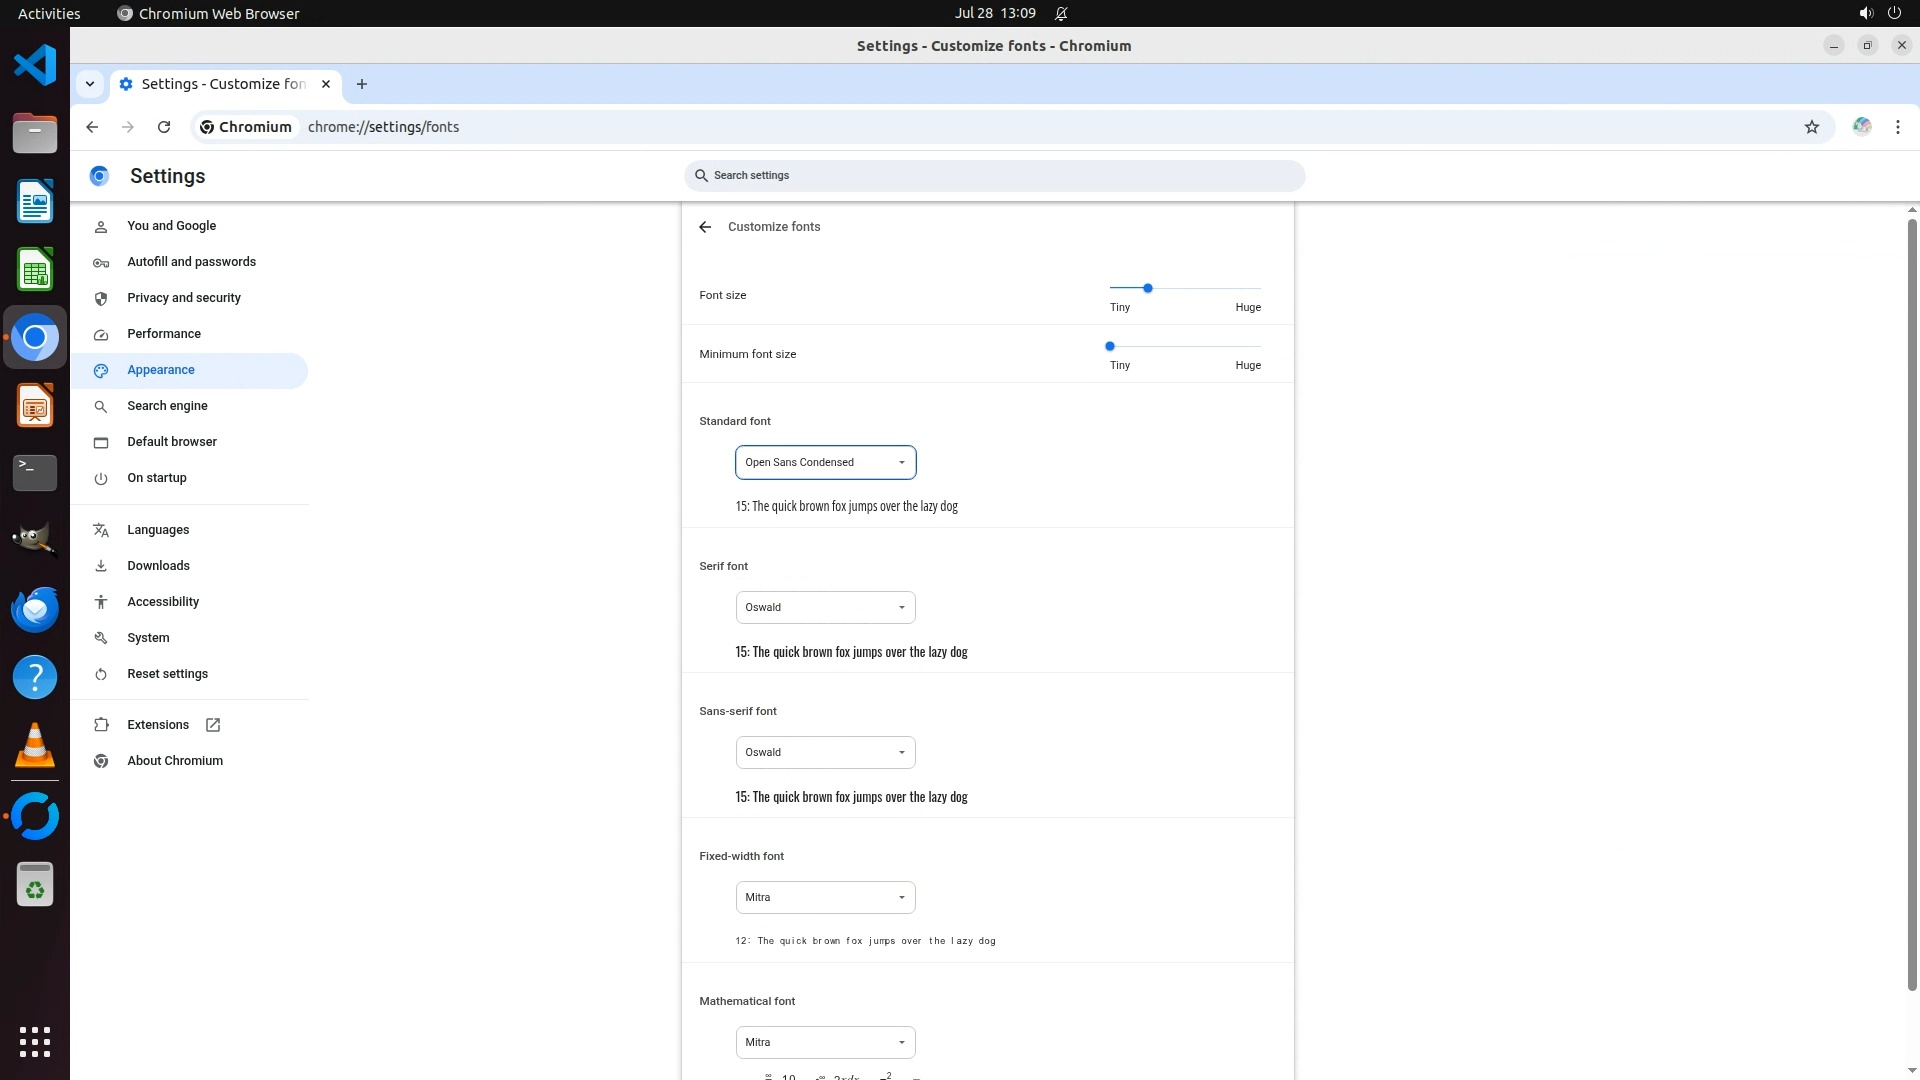Open the tab search chevron button

point(90,84)
